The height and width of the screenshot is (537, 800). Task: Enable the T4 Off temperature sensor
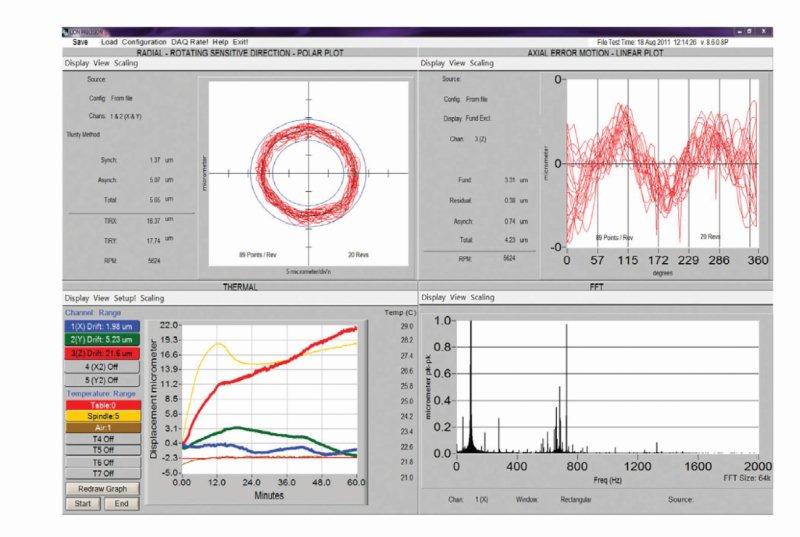[101, 439]
